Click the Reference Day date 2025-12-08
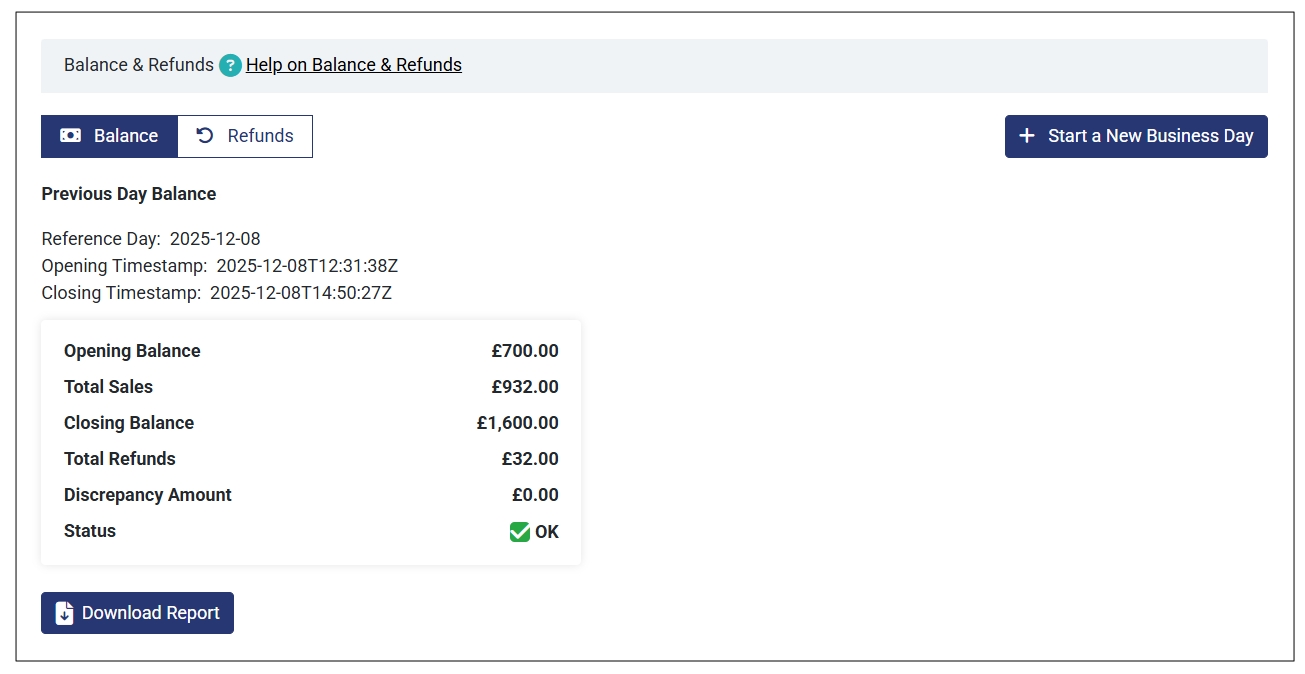1305x674 pixels. [x=215, y=238]
